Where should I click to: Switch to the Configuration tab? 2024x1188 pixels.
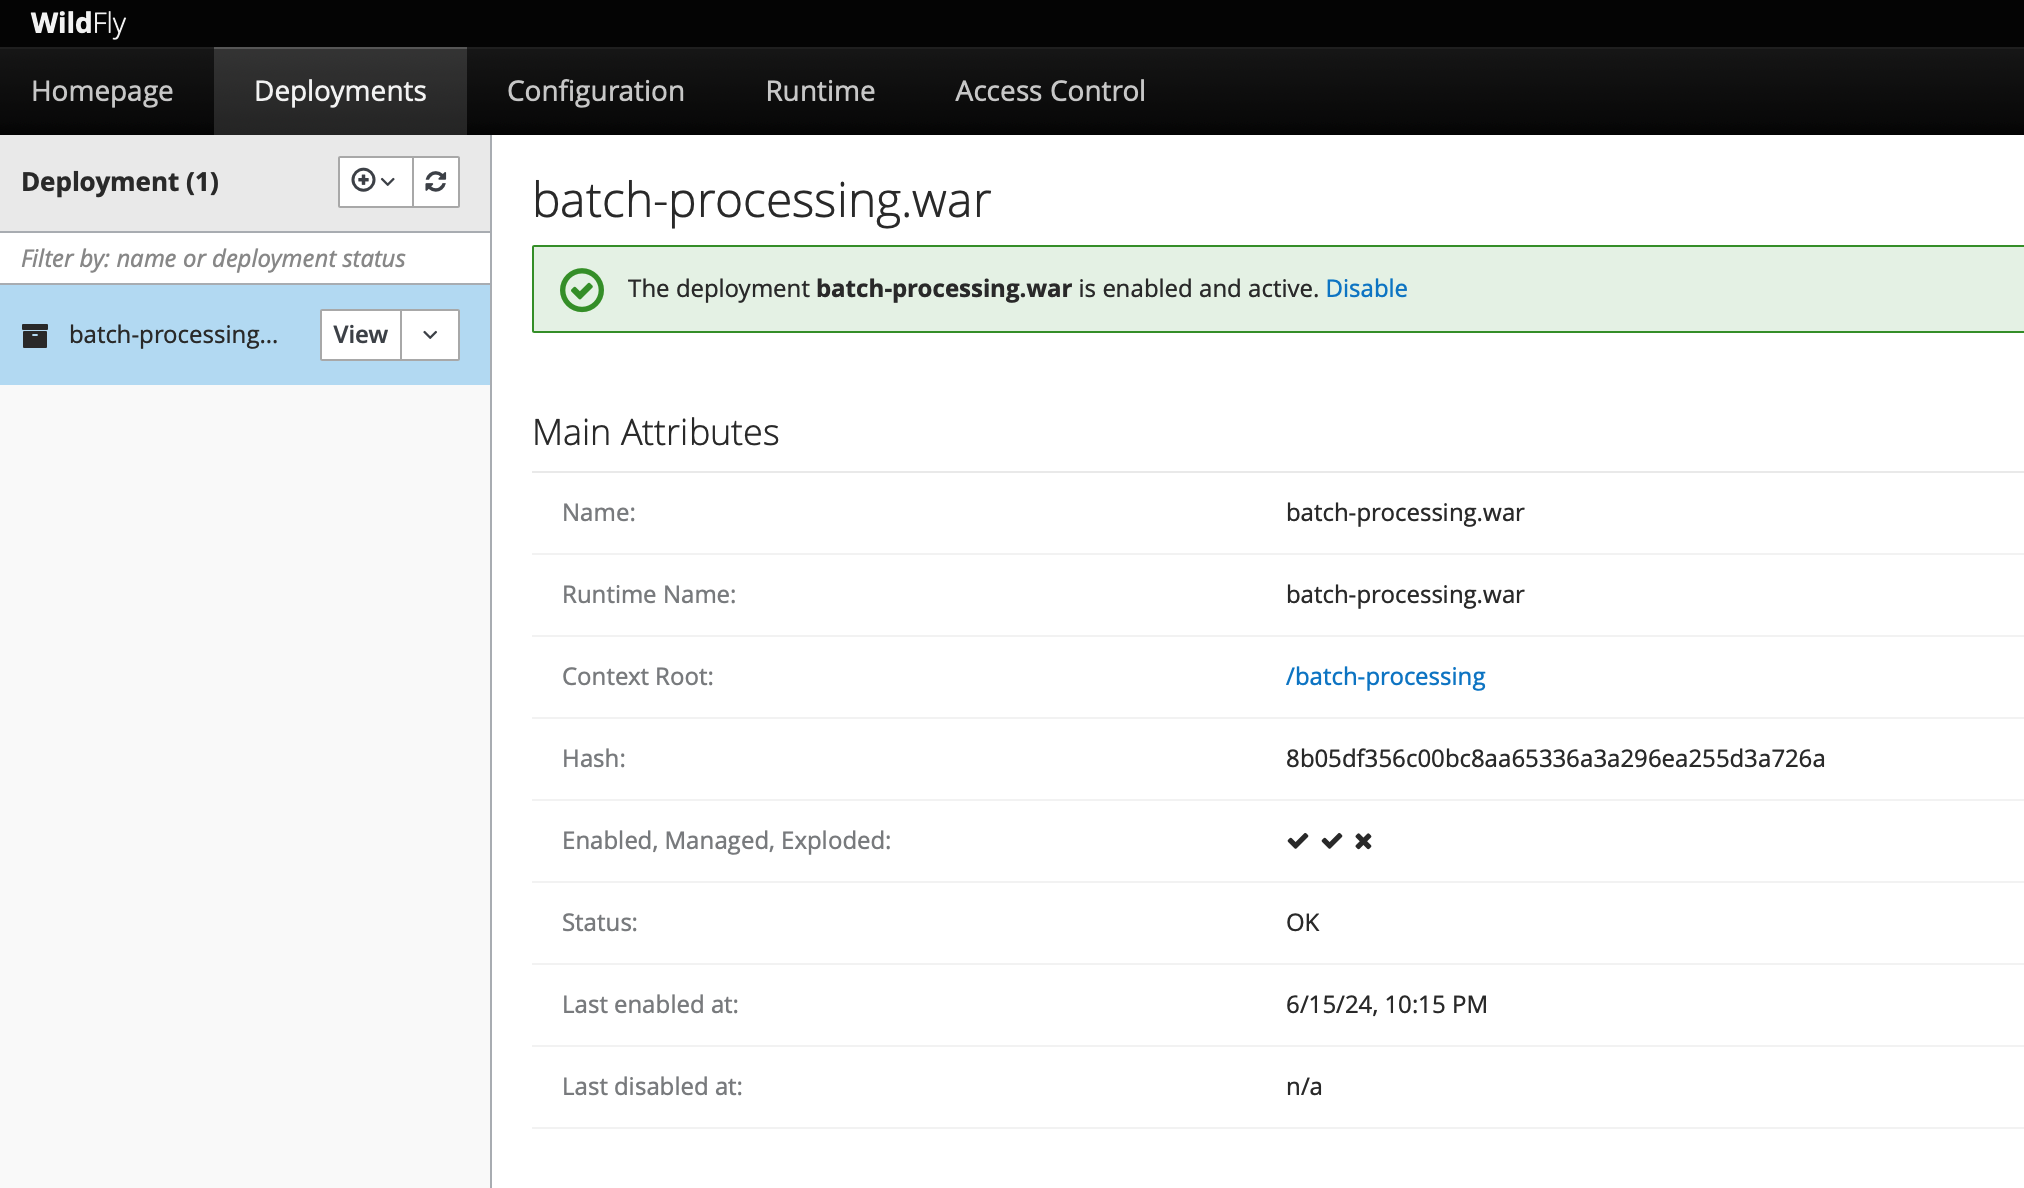tap(595, 91)
